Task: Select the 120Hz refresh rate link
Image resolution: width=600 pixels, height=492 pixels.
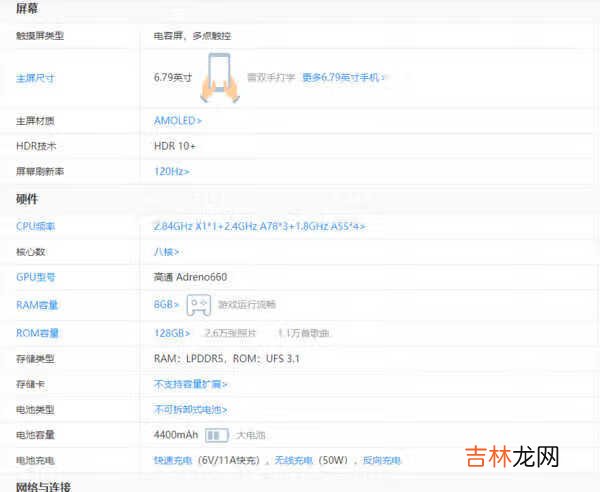Action: [172, 172]
